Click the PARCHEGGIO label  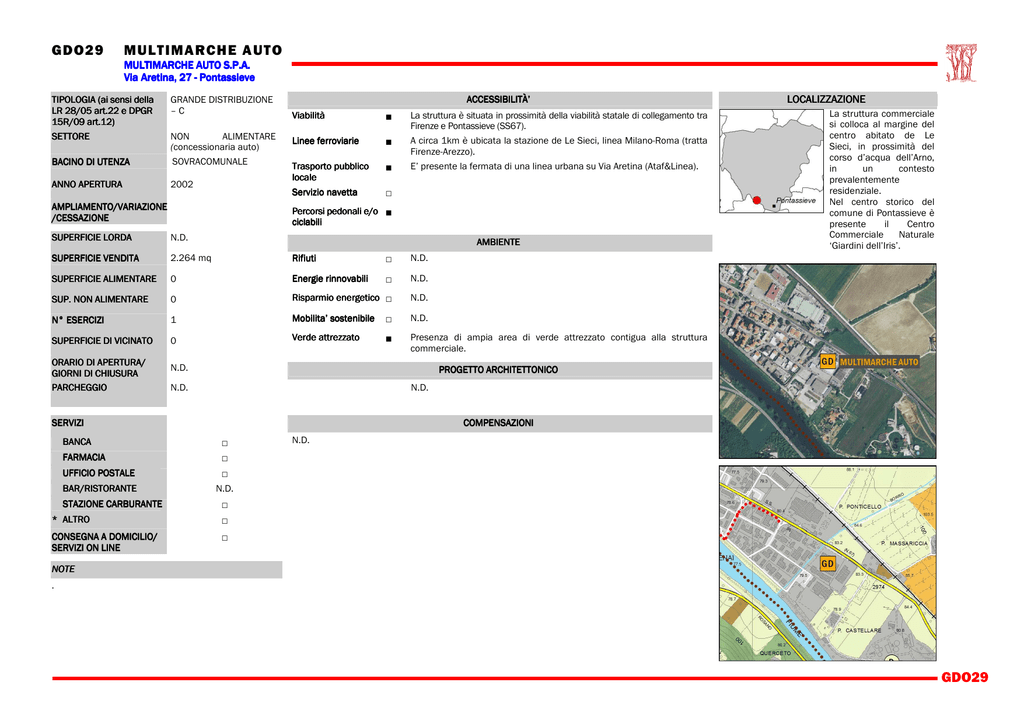click(79, 388)
